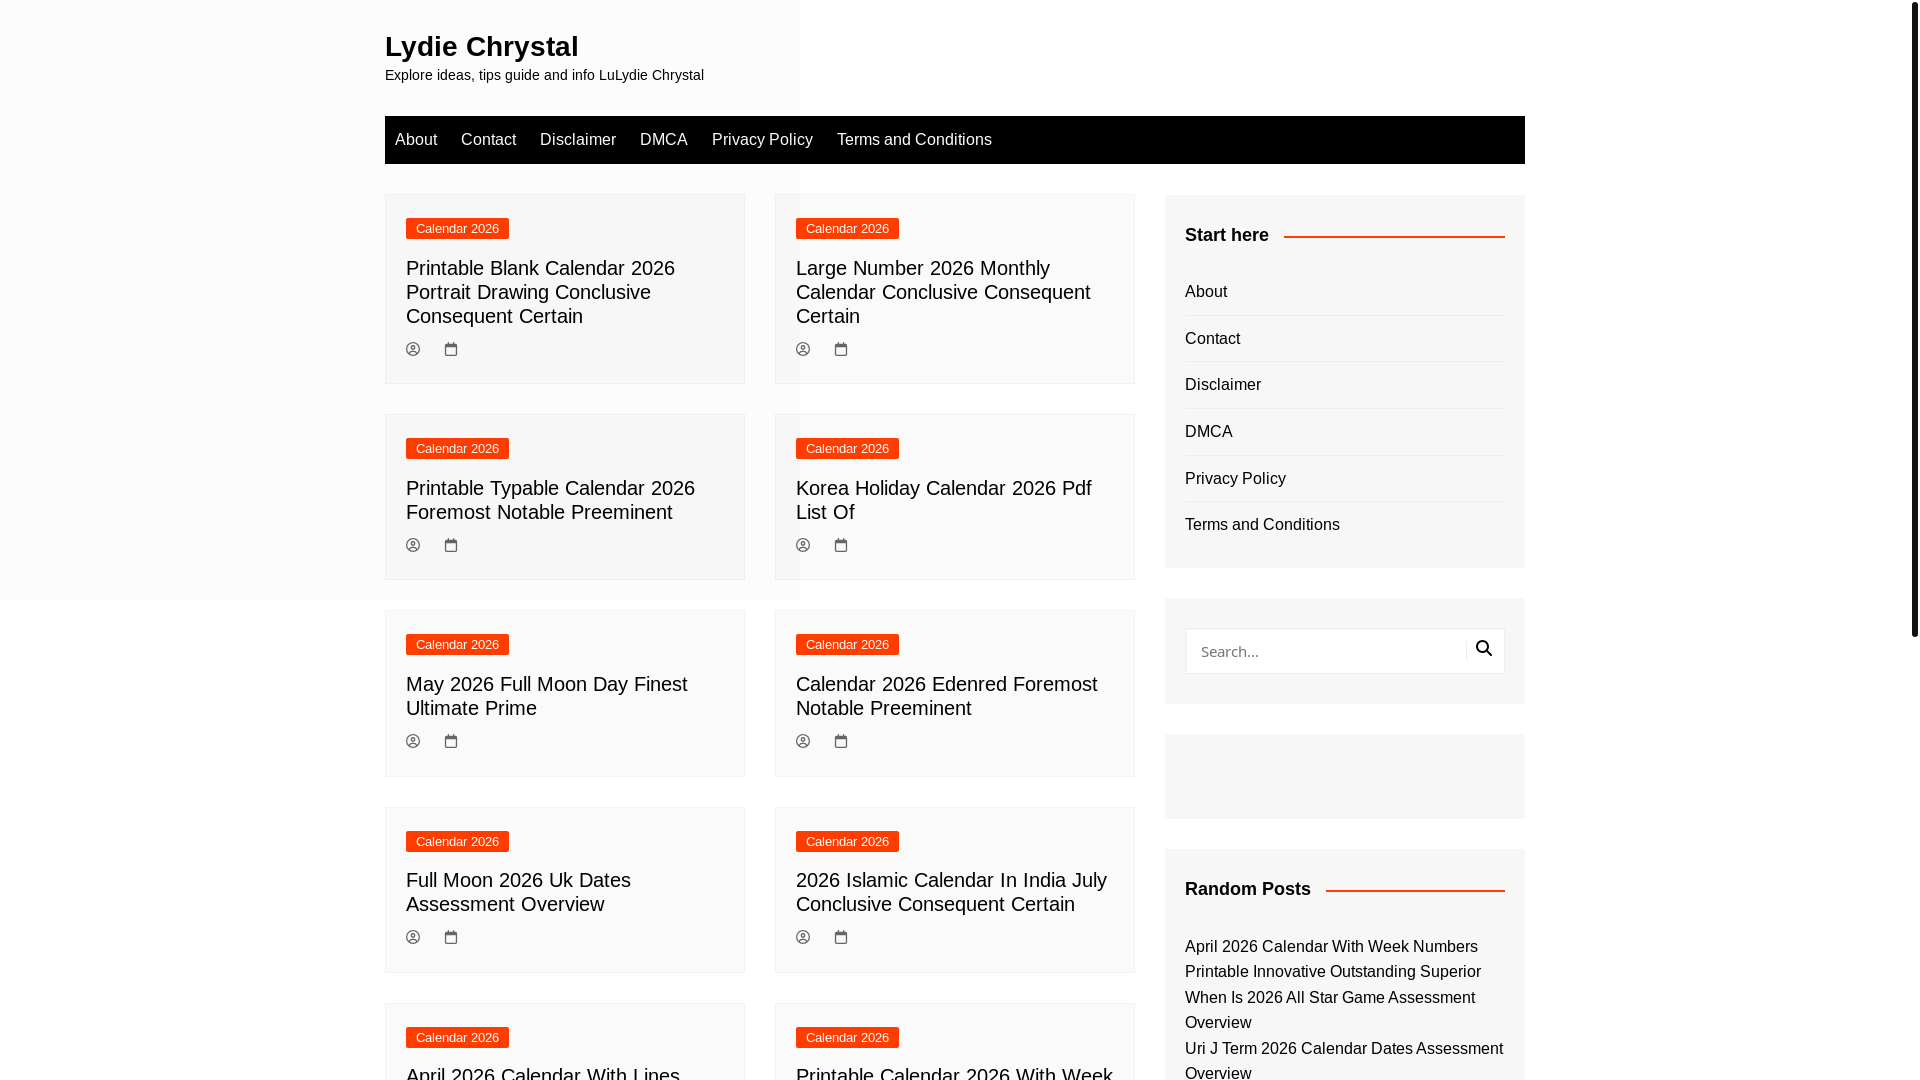Click date icon under Korea Holiday Calendar post

(841, 545)
